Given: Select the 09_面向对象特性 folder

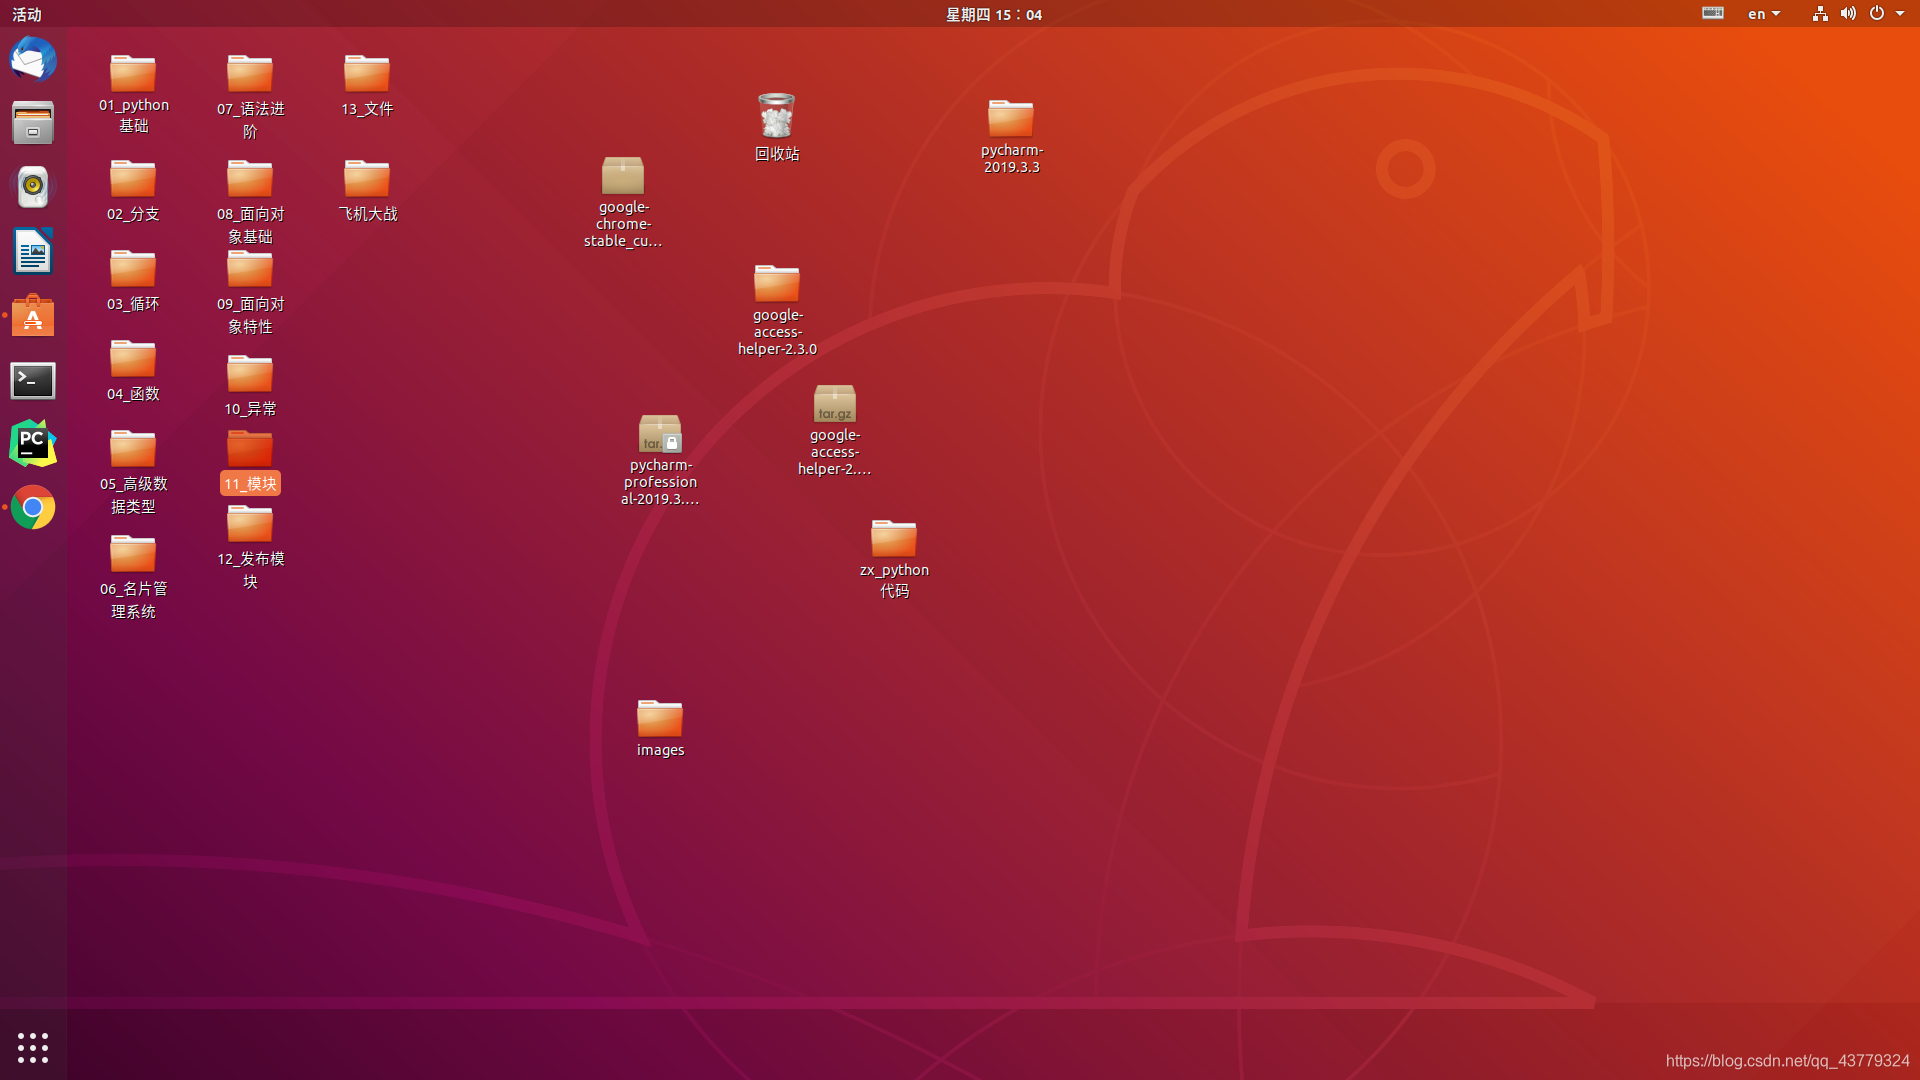Looking at the screenshot, I should [x=250, y=292].
